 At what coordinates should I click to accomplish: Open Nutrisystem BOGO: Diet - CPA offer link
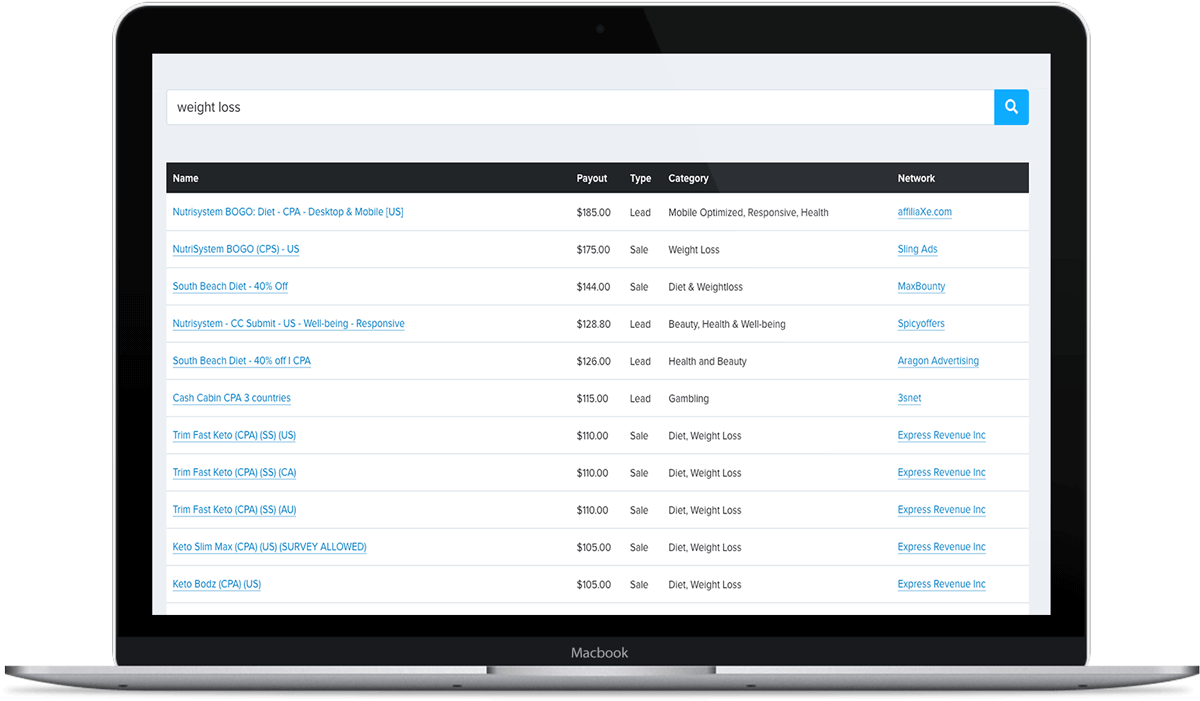click(x=288, y=212)
